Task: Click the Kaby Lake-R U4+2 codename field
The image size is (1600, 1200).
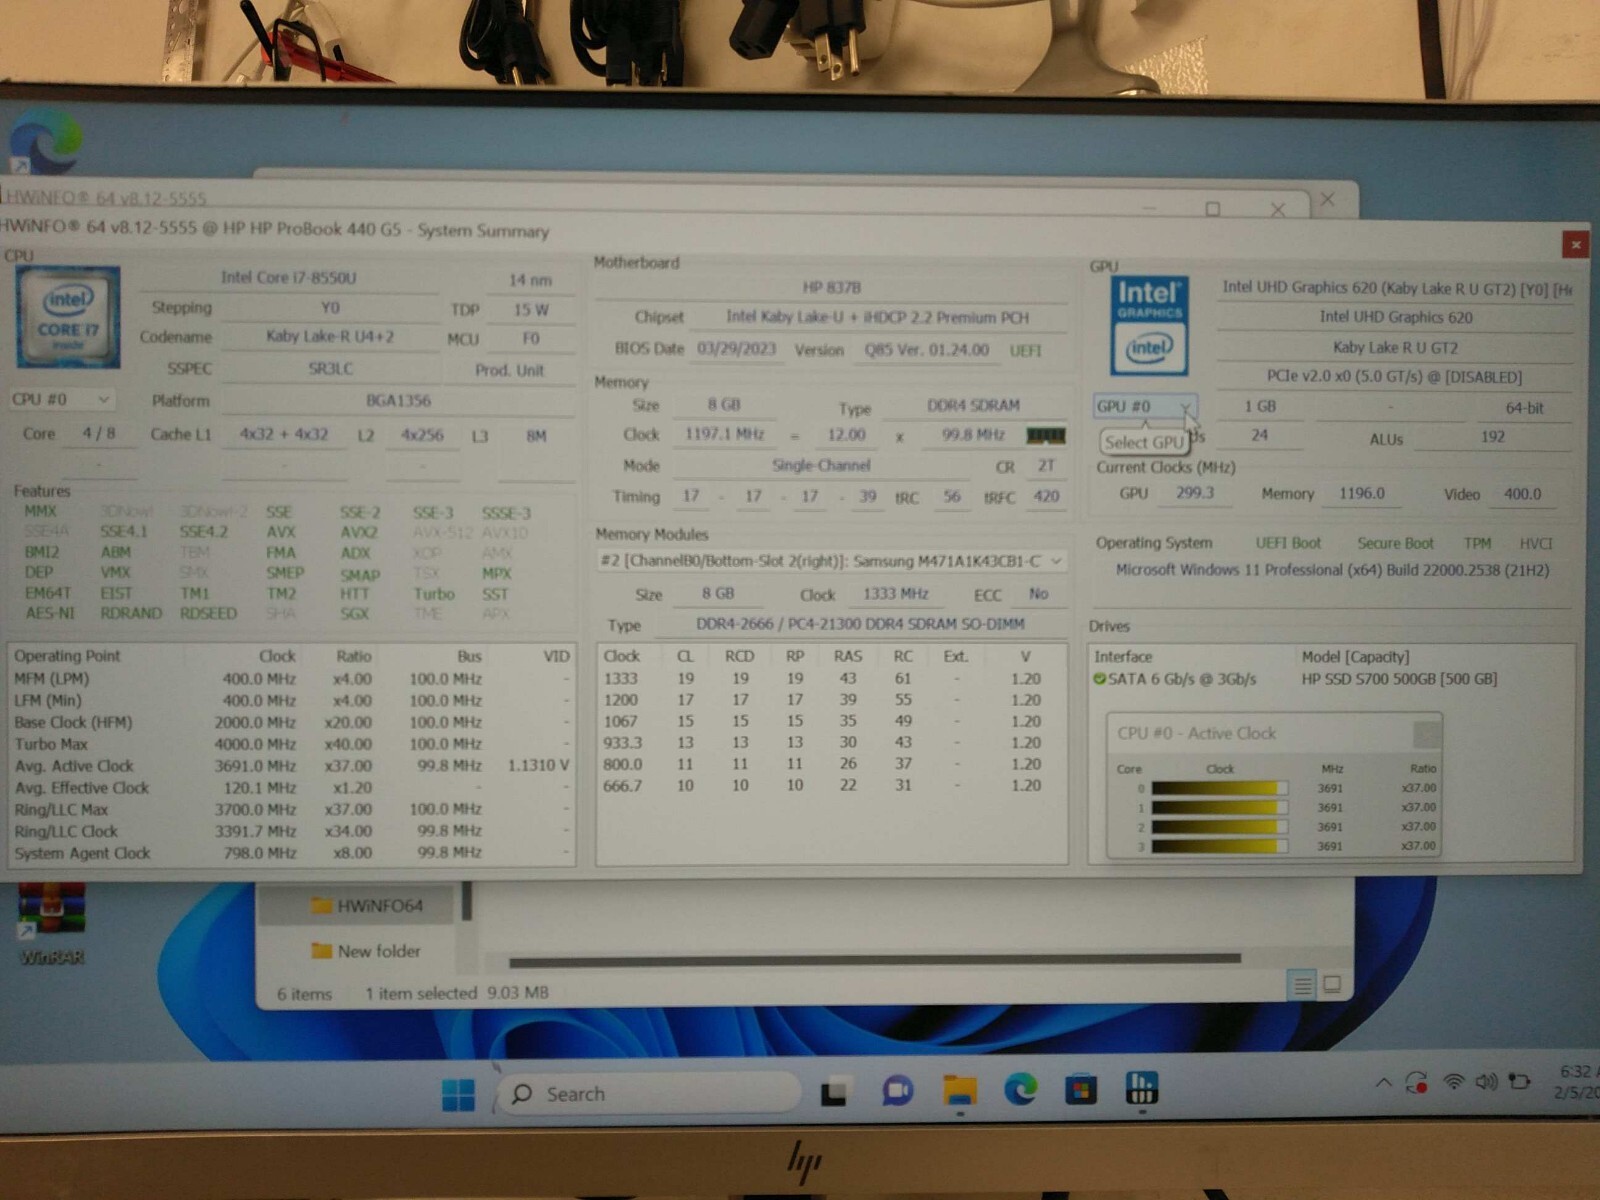Action: tap(329, 337)
